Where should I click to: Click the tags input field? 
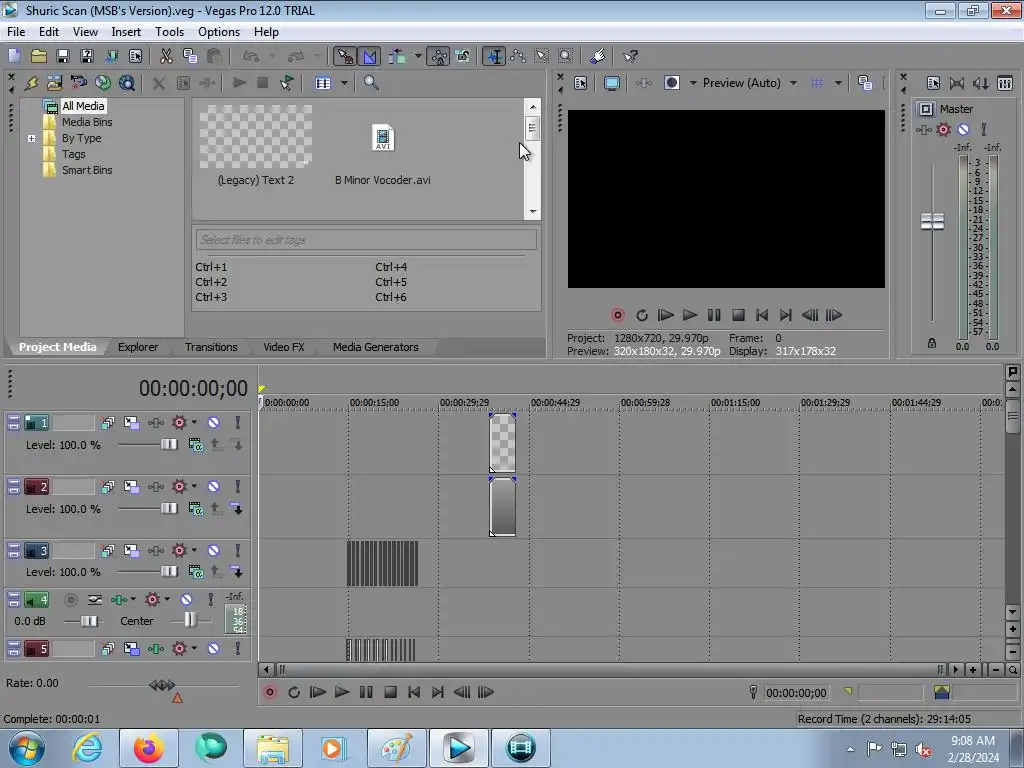pyautogui.click(x=366, y=240)
